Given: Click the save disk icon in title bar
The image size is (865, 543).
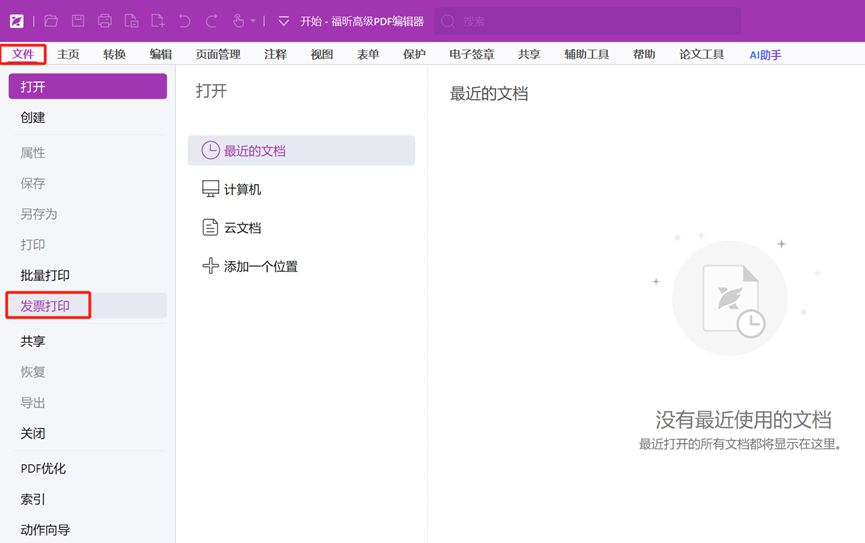Looking at the screenshot, I should coord(78,21).
